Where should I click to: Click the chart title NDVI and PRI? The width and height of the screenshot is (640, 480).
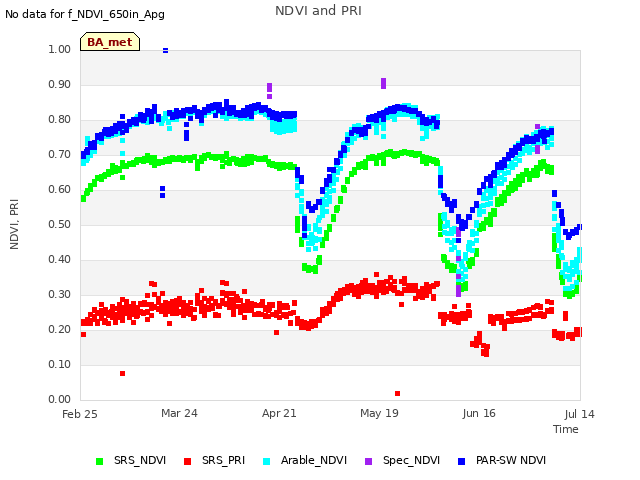point(318,11)
